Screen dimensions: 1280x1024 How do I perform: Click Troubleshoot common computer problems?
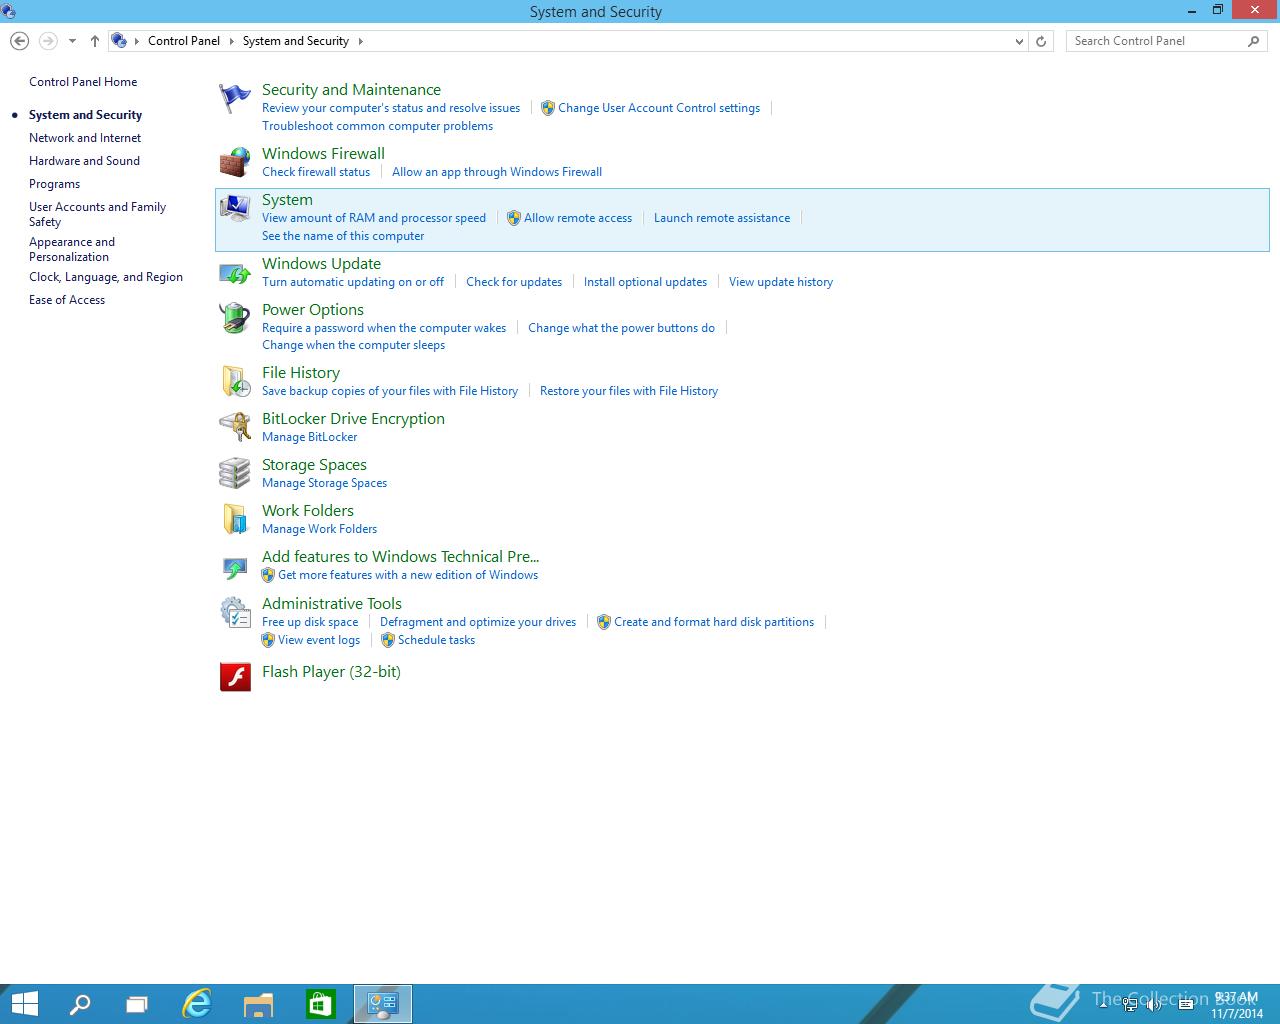[377, 126]
